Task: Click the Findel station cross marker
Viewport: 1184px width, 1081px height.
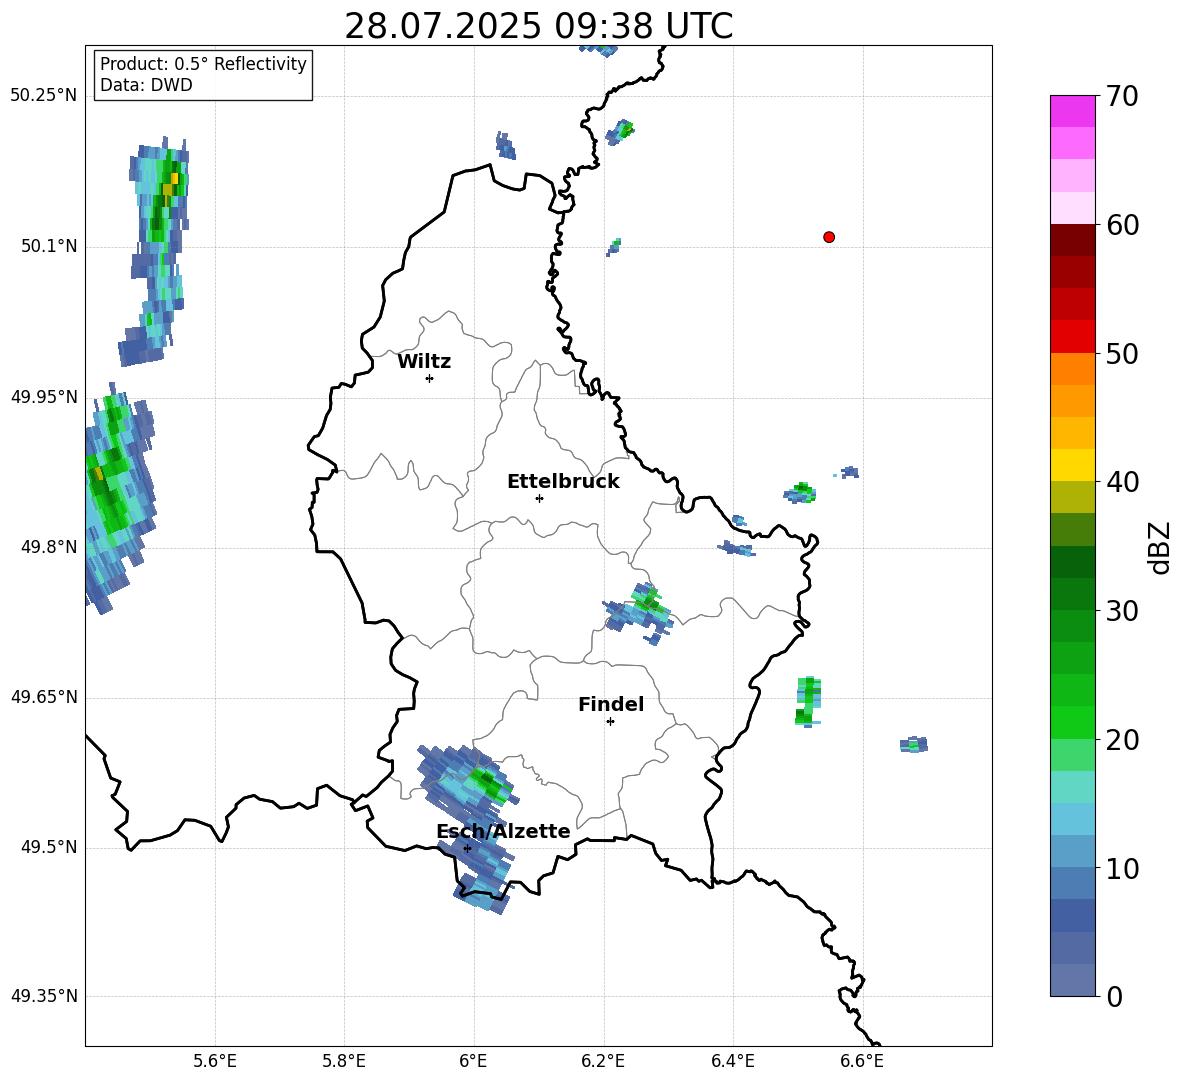Action: point(610,722)
